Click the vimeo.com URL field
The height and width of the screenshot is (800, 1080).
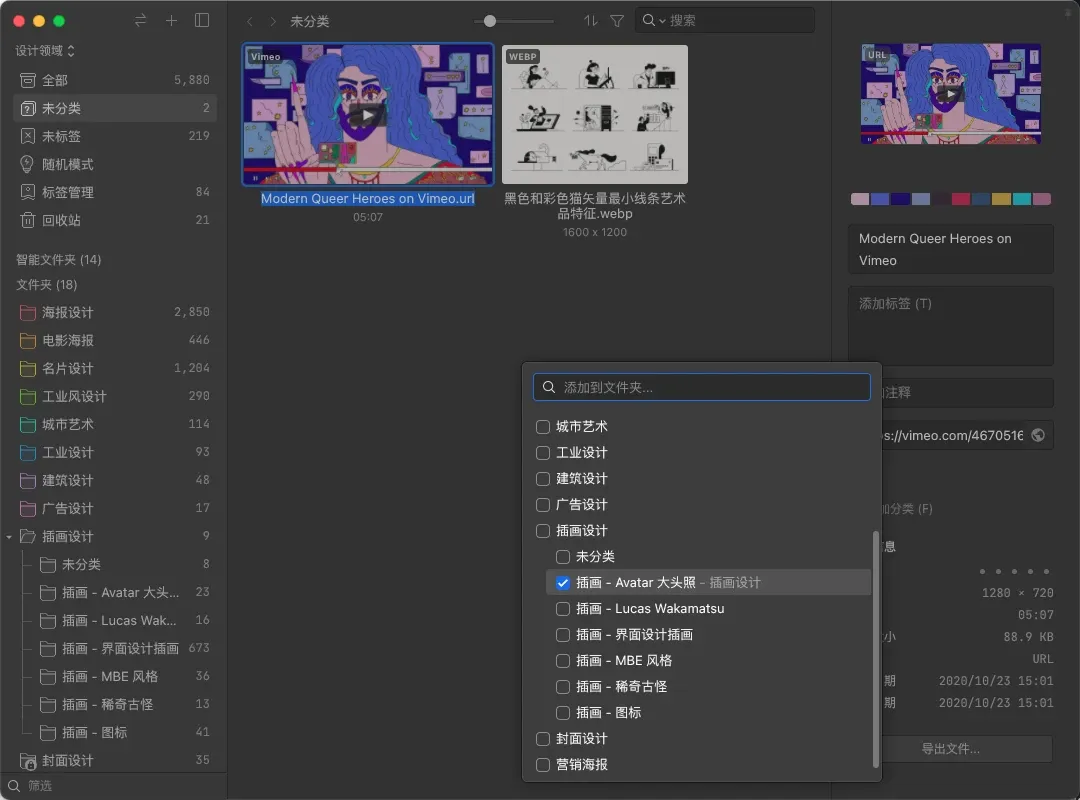[x=953, y=435]
